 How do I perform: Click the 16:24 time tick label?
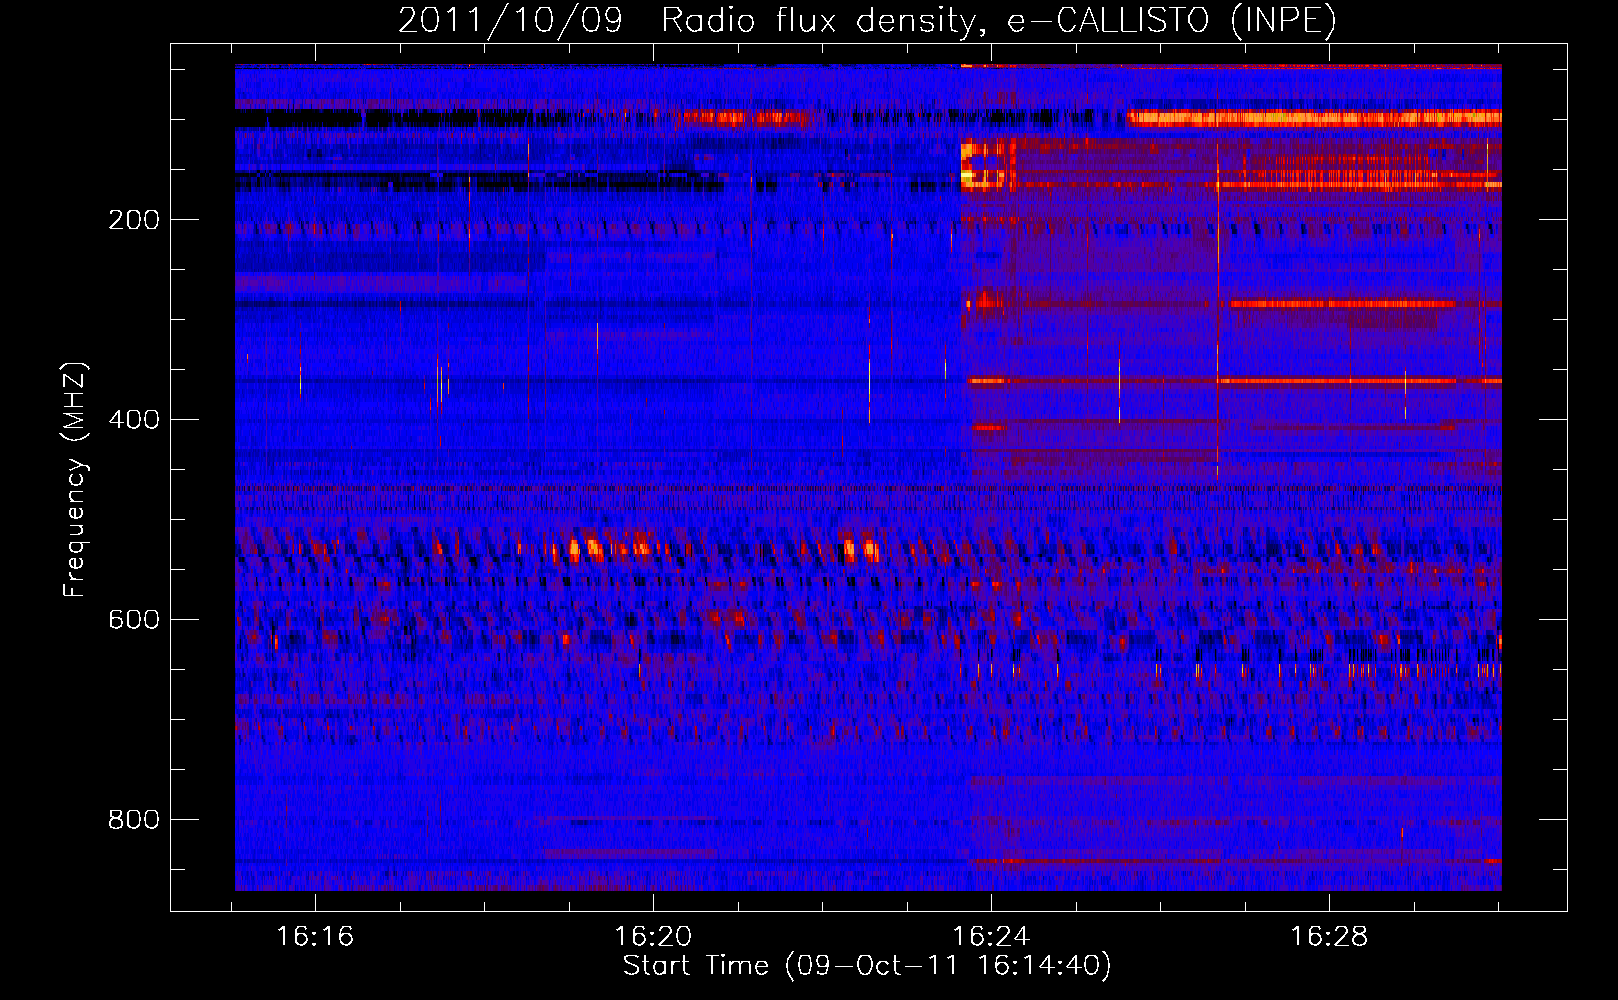[991, 937]
